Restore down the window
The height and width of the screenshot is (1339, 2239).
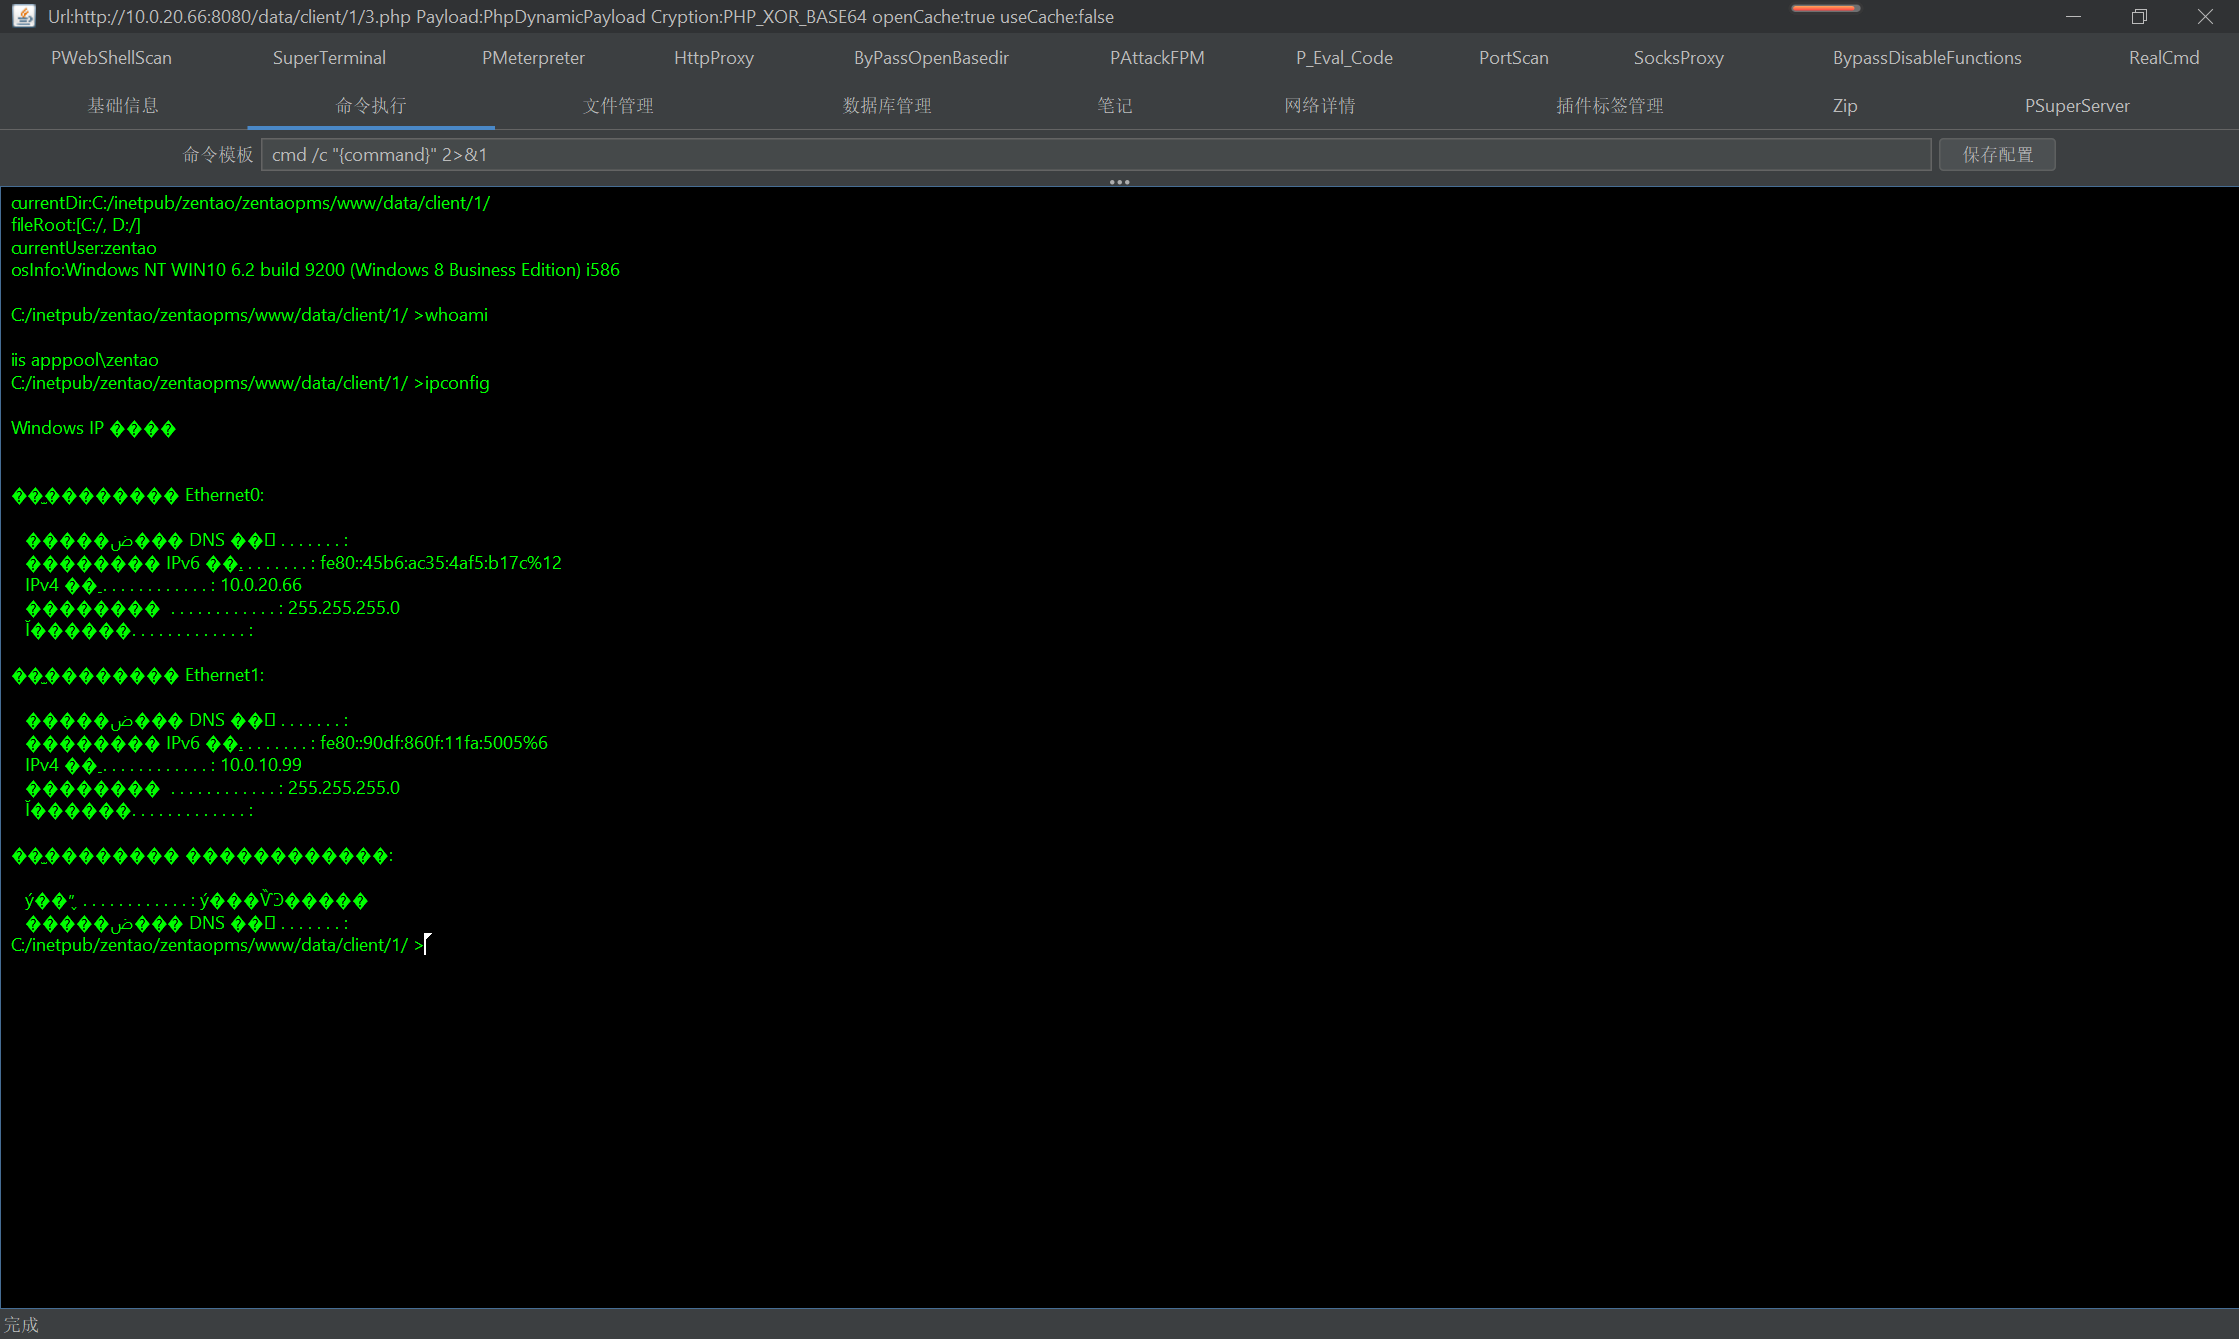[2139, 16]
